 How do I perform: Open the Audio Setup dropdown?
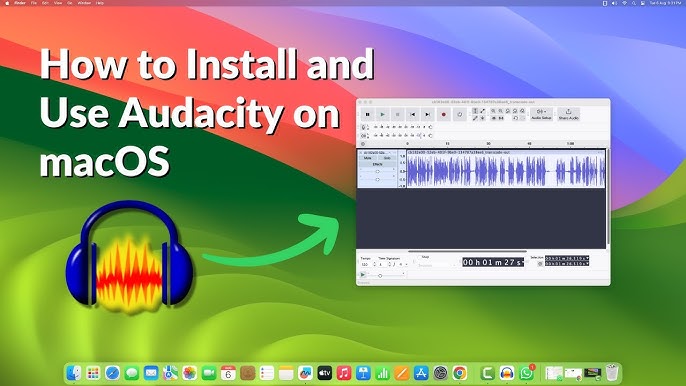click(x=542, y=115)
